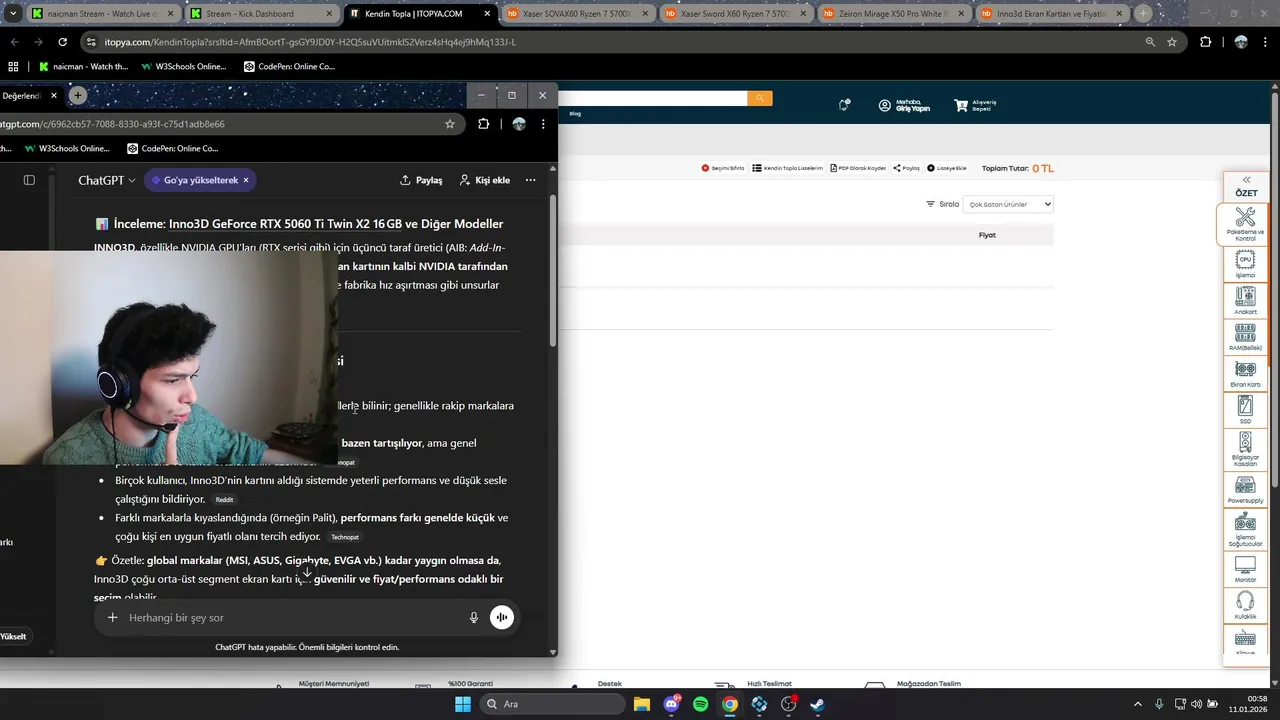The image size is (1280, 720).
Task: Click the Itopya address bar URL
Action: pyautogui.click(x=310, y=42)
